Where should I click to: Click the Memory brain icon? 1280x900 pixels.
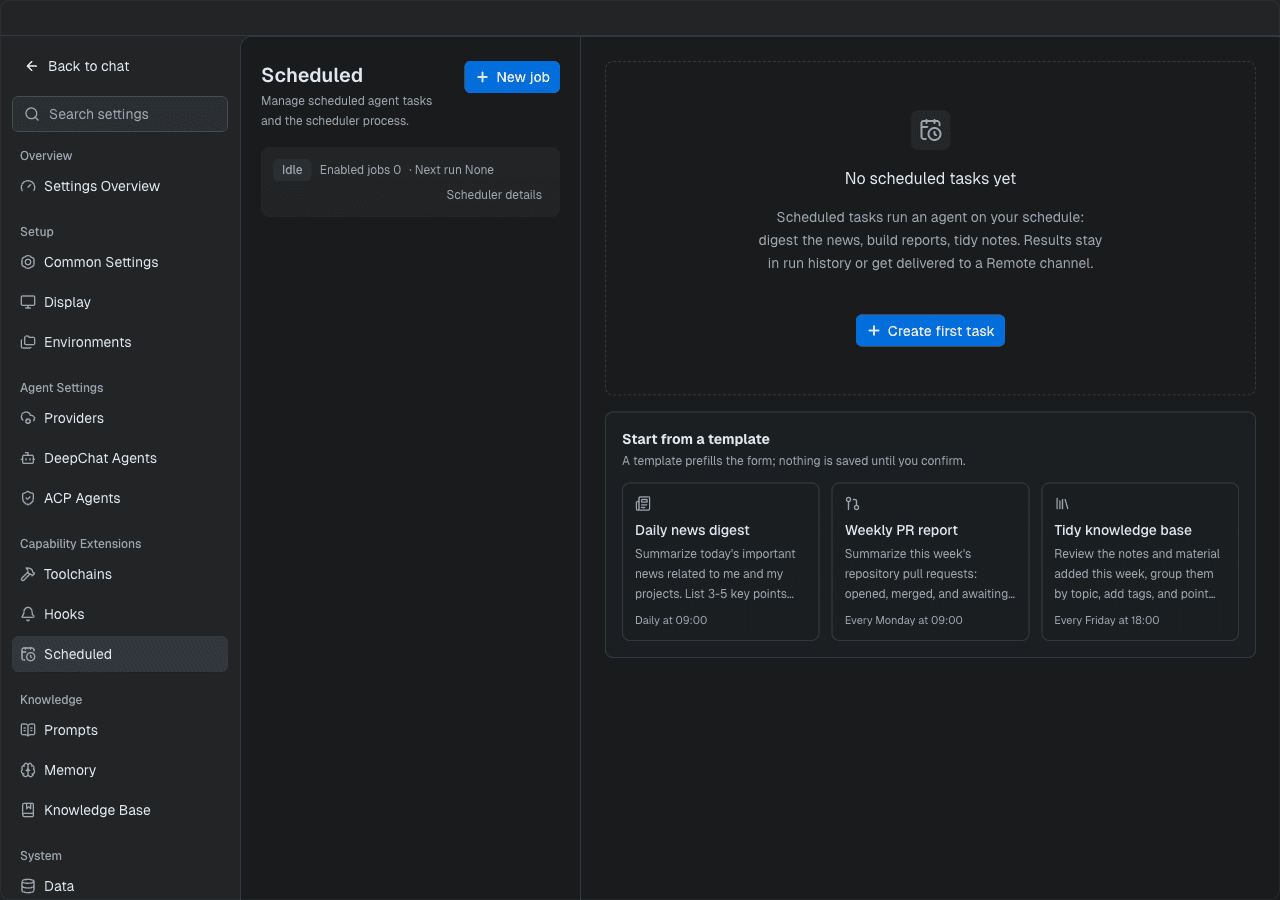click(x=28, y=770)
